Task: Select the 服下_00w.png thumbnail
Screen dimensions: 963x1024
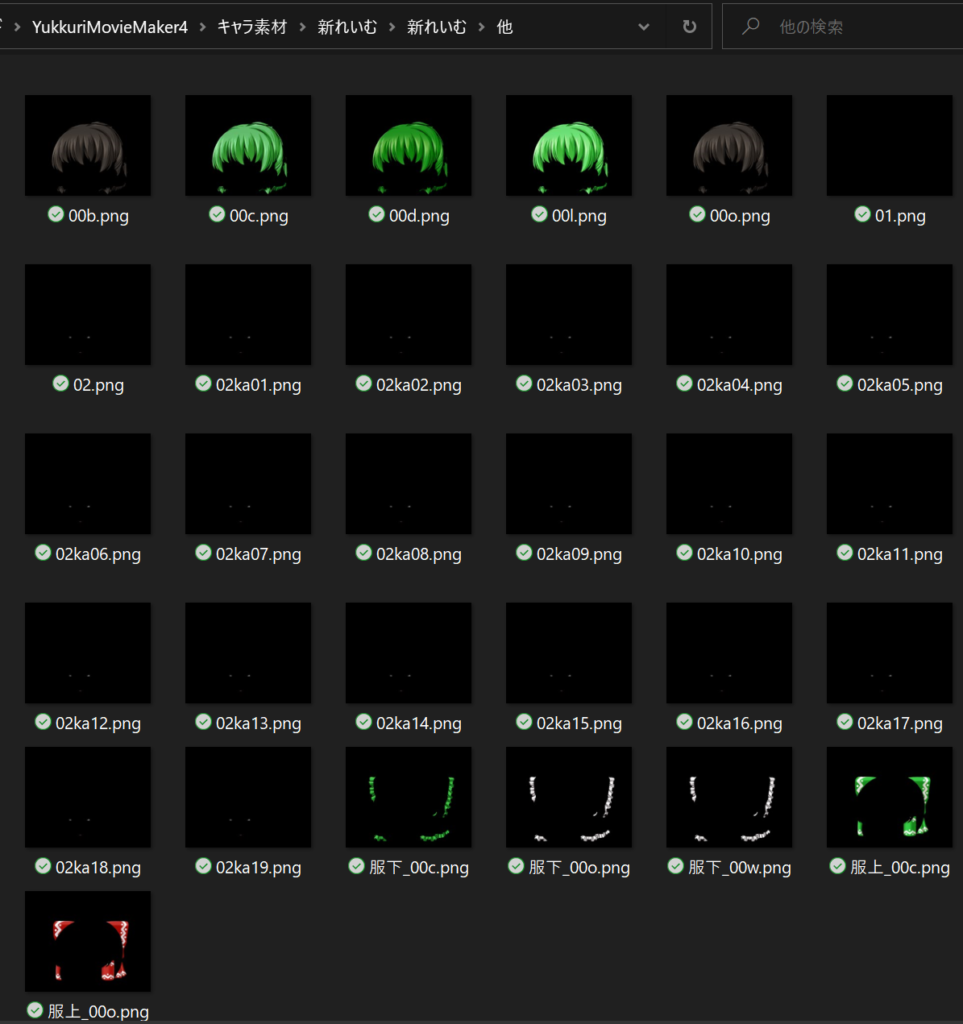Action: (729, 797)
